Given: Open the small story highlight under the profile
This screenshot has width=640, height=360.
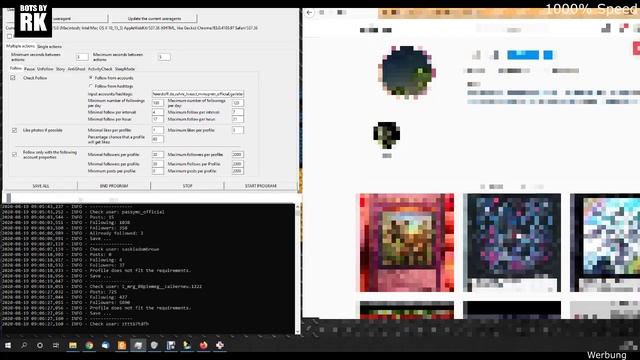Looking at the screenshot, I should 387,135.
